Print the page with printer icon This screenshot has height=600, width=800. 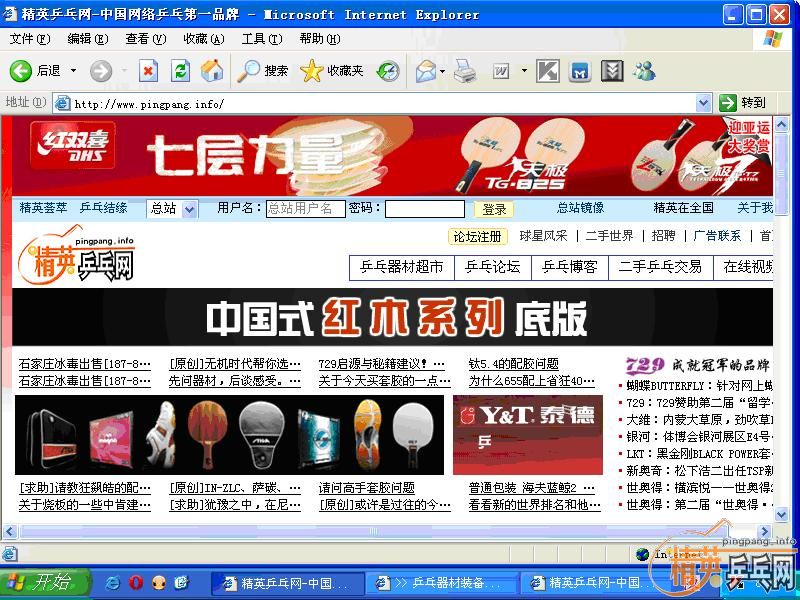tap(465, 71)
